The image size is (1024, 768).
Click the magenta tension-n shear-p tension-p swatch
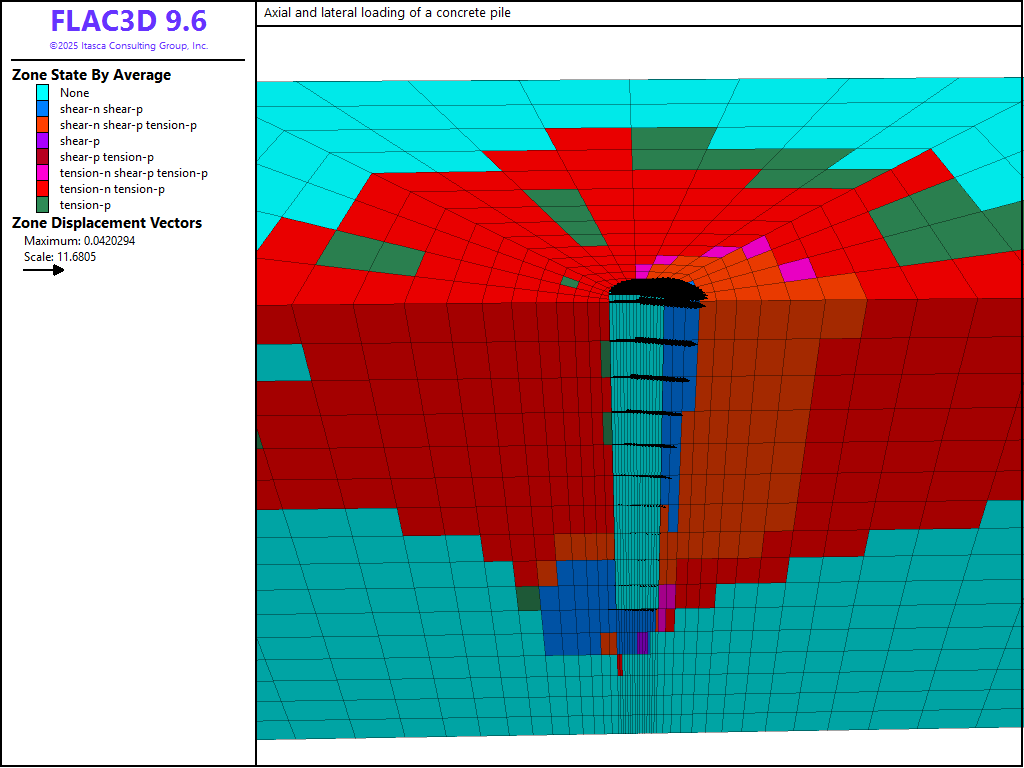[x=42, y=173]
